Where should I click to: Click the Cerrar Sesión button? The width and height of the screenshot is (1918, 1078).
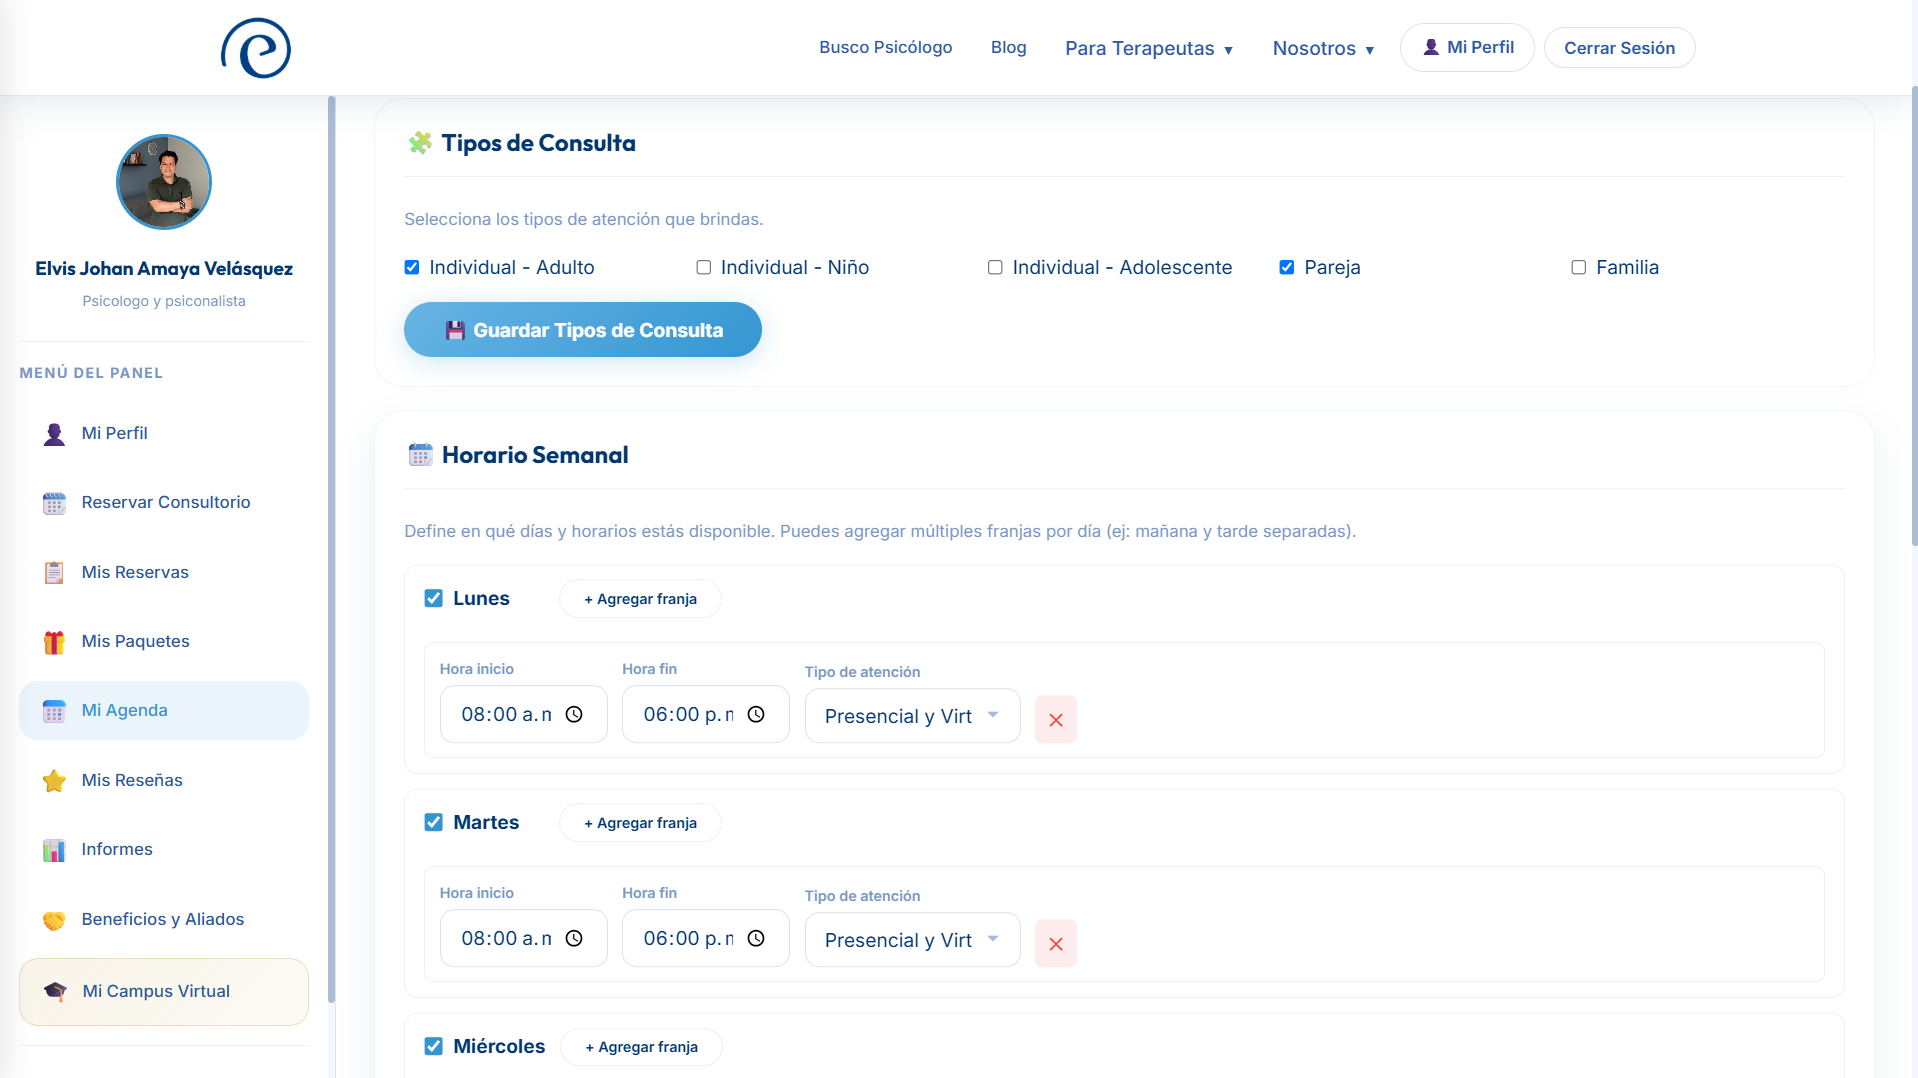pos(1619,48)
